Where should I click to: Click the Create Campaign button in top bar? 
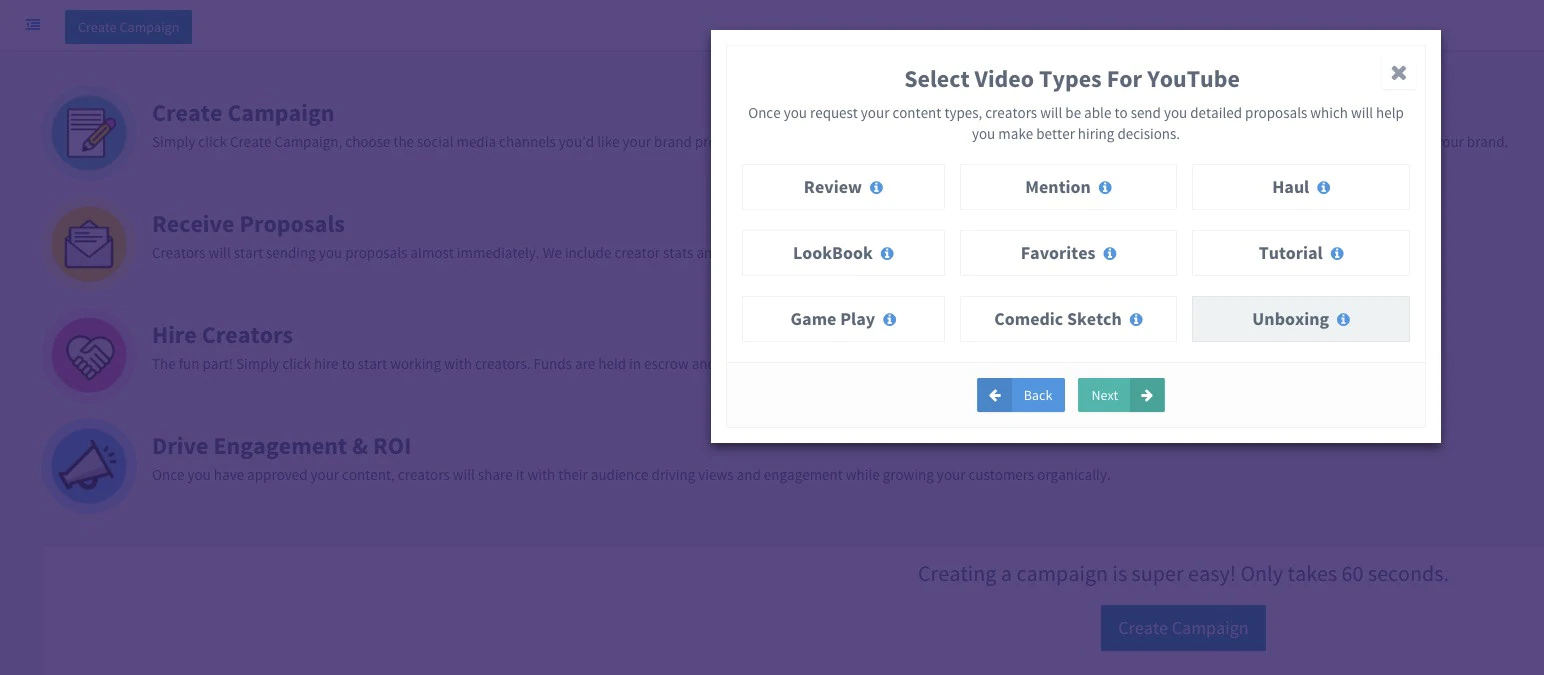click(x=128, y=27)
